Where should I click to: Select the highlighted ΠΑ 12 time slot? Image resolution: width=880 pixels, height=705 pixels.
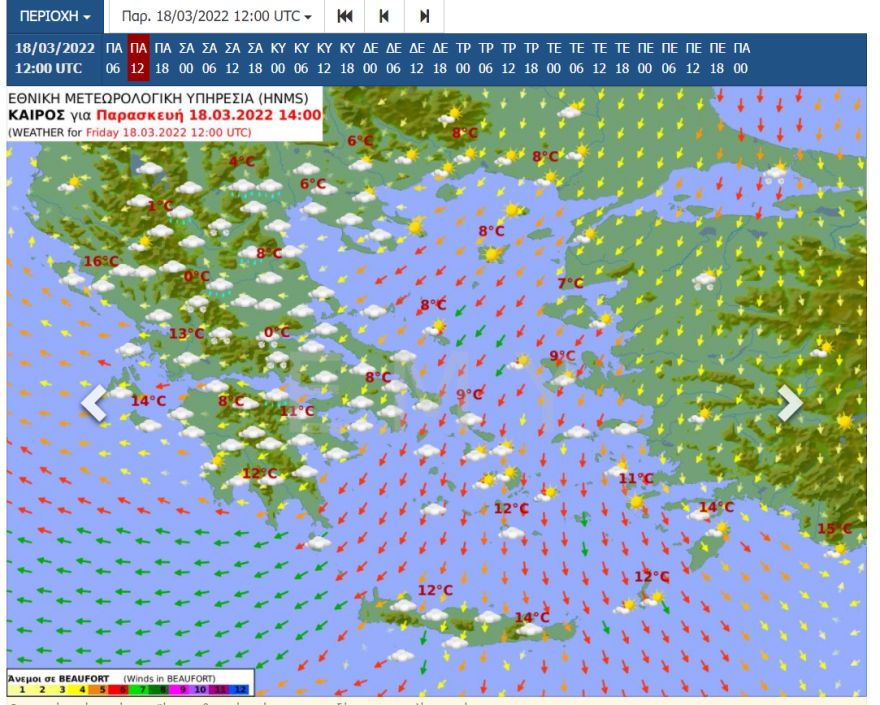[138, 58]
